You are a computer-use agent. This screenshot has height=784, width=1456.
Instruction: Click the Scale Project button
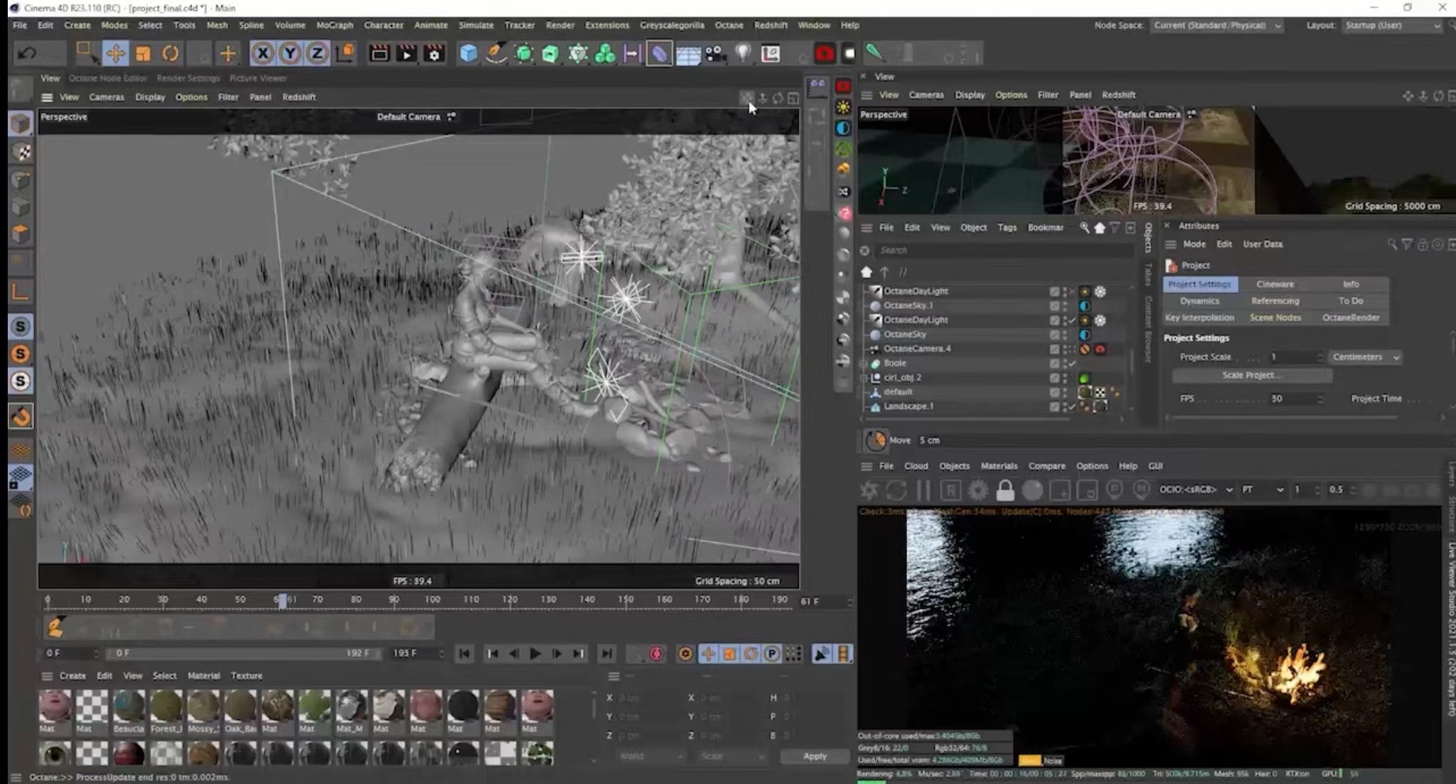click(x=1251, y=375)
